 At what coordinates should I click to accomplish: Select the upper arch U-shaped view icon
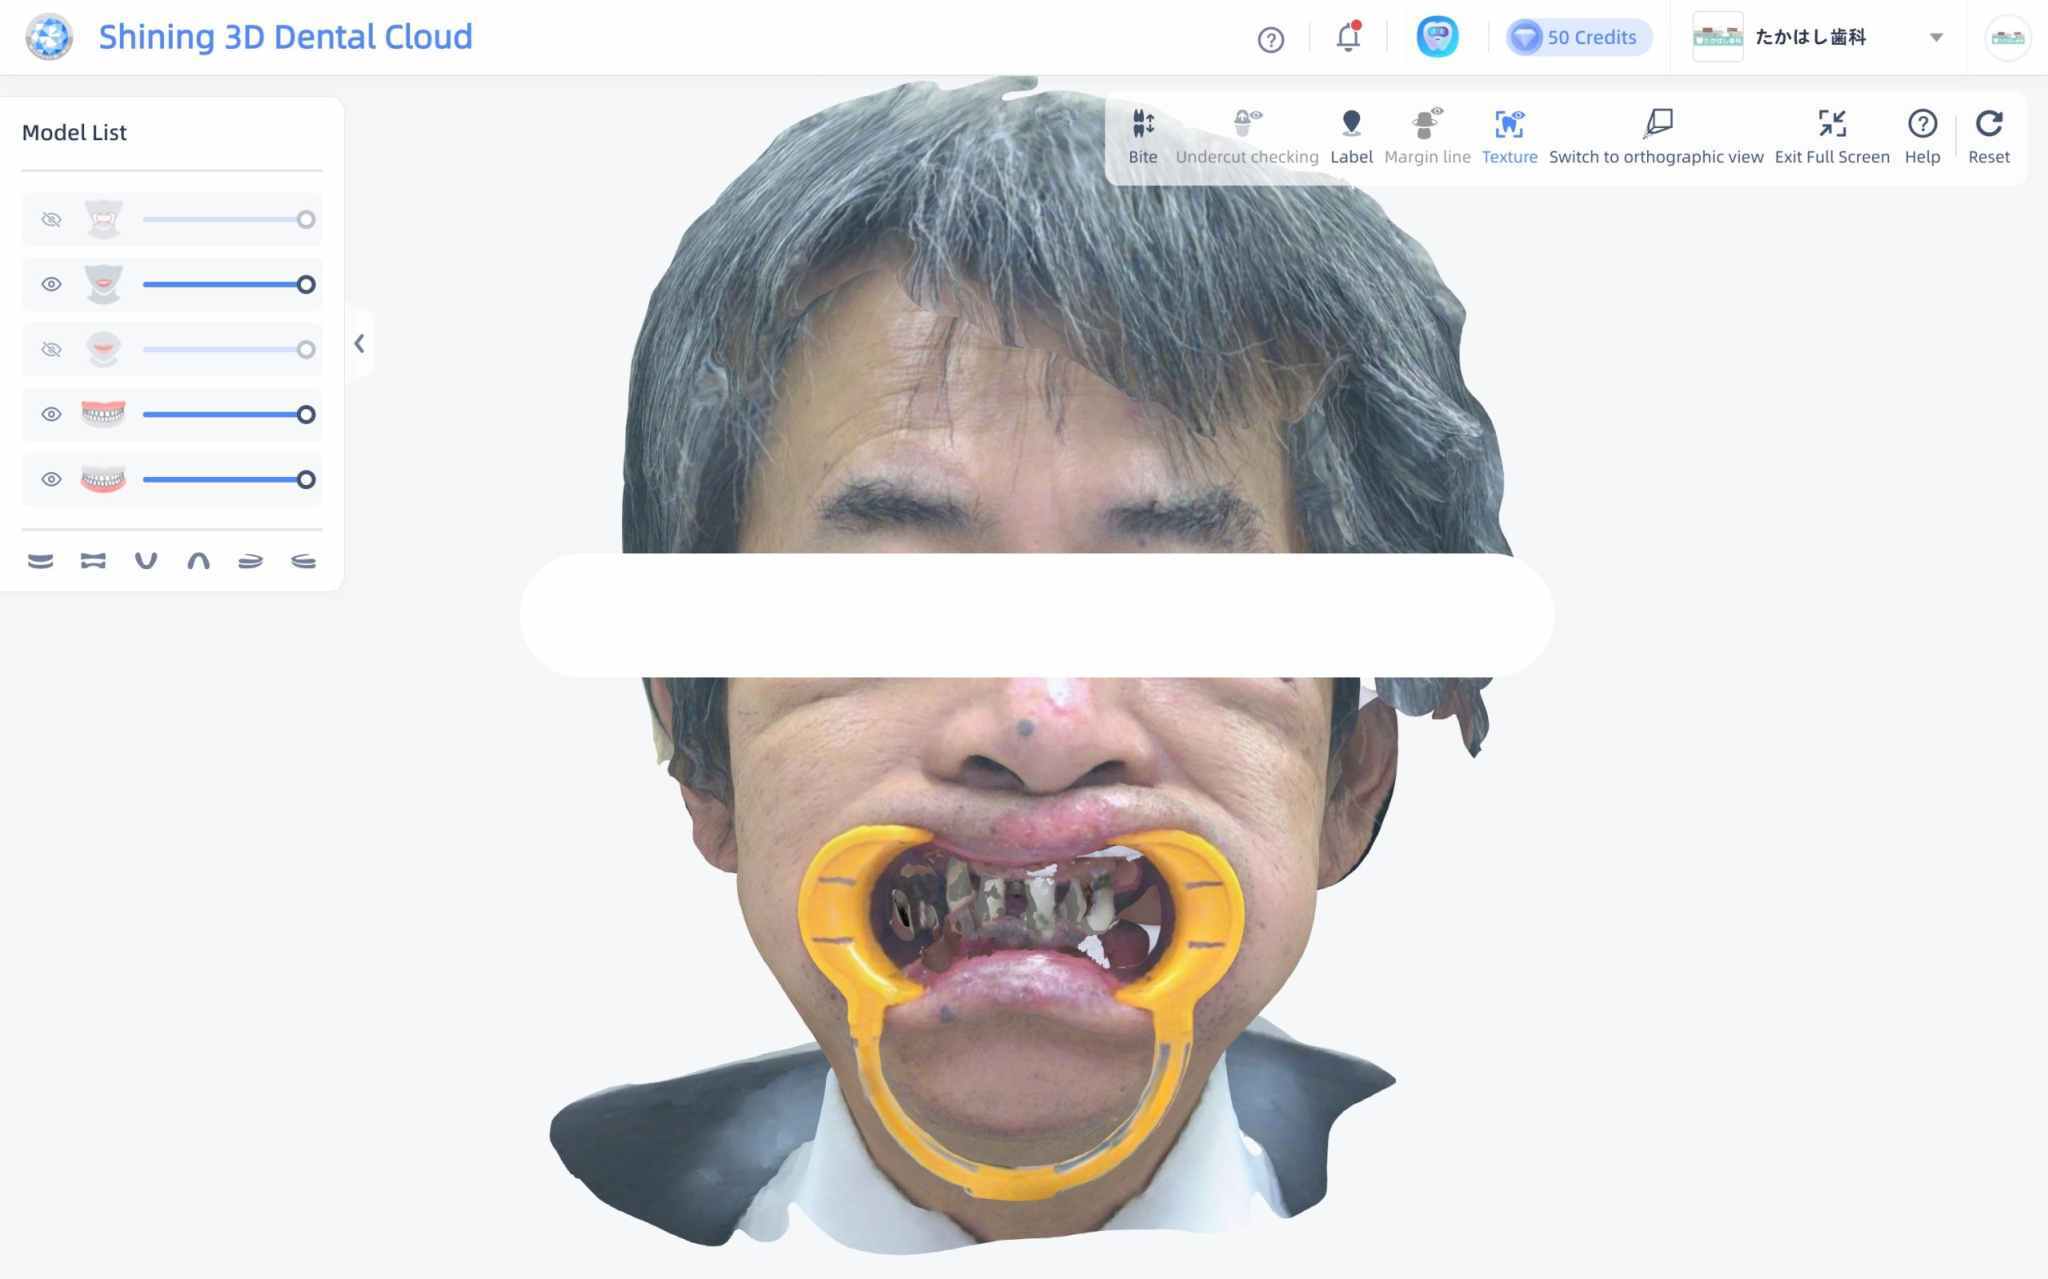click(x=146, y=561)
